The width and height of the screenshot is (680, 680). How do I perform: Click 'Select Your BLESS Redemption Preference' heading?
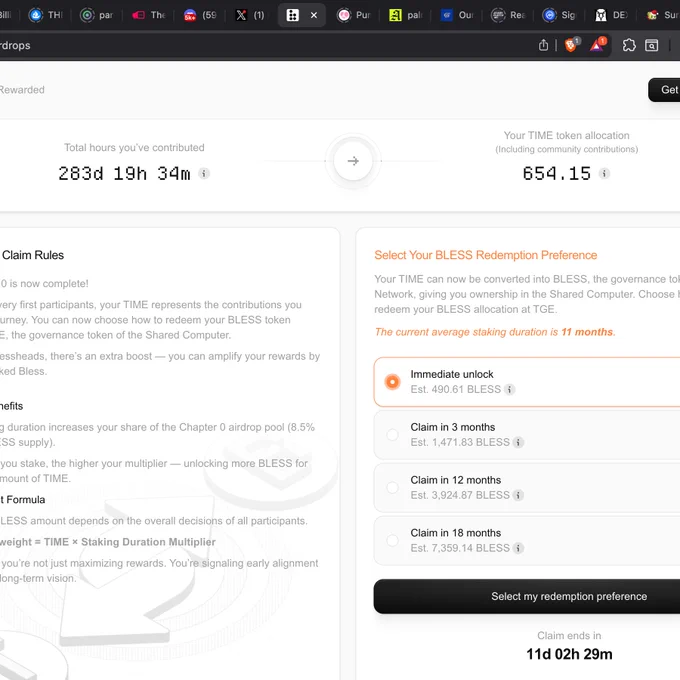click(x=486, y=255)
